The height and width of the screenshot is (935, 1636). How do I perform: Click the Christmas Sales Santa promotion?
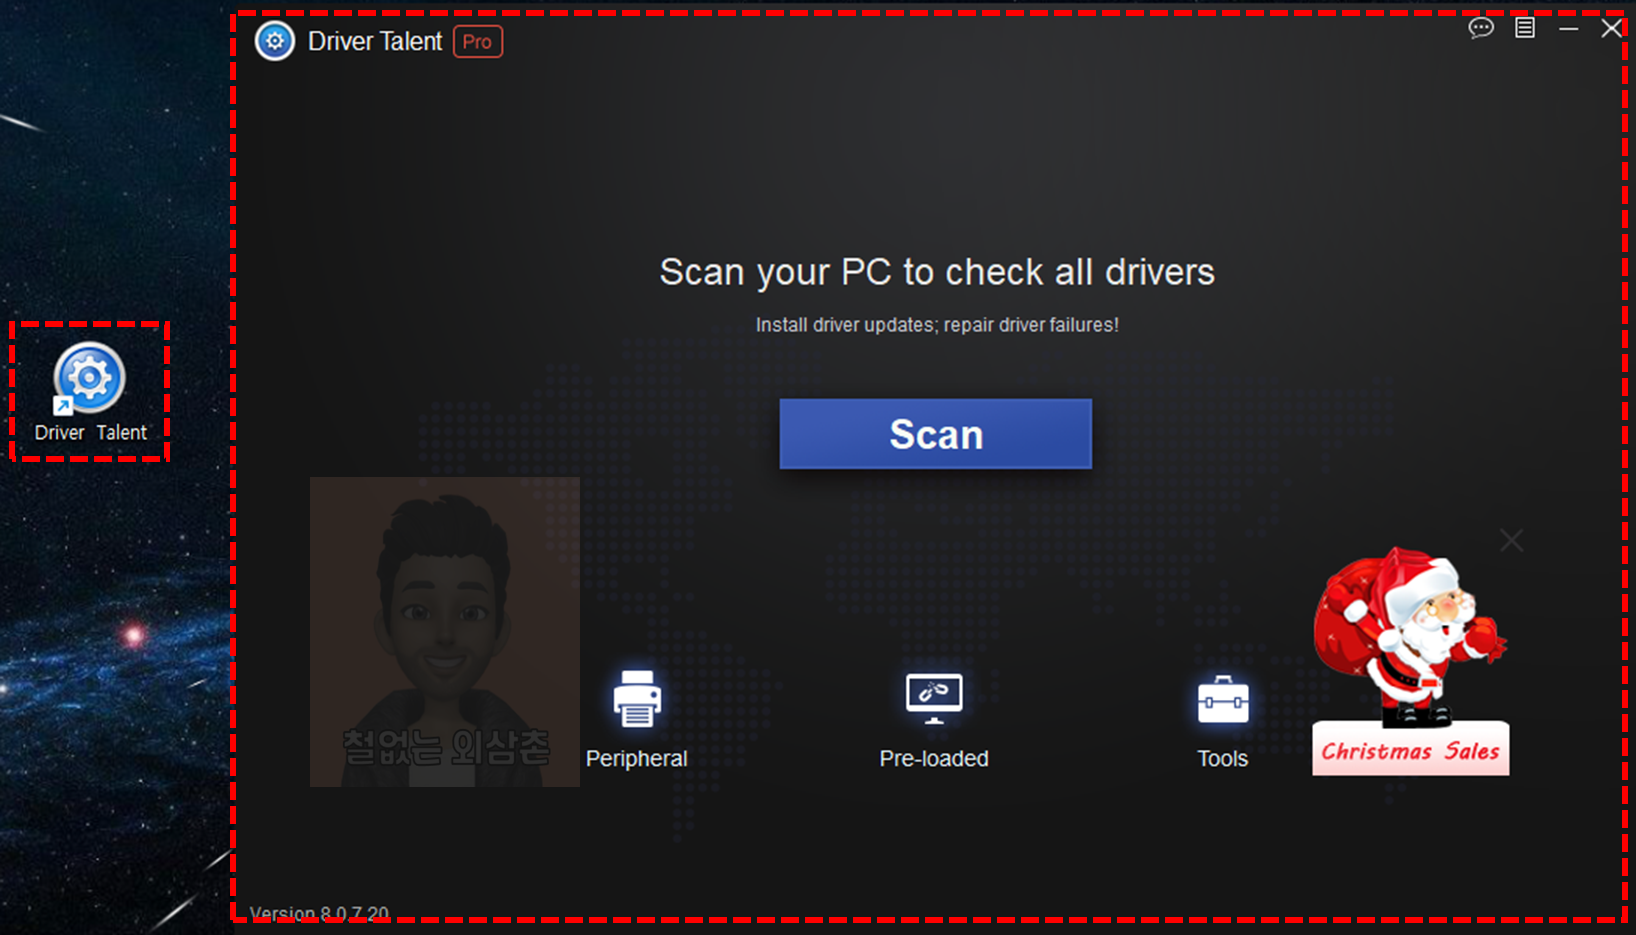[x=1410, y=661]
